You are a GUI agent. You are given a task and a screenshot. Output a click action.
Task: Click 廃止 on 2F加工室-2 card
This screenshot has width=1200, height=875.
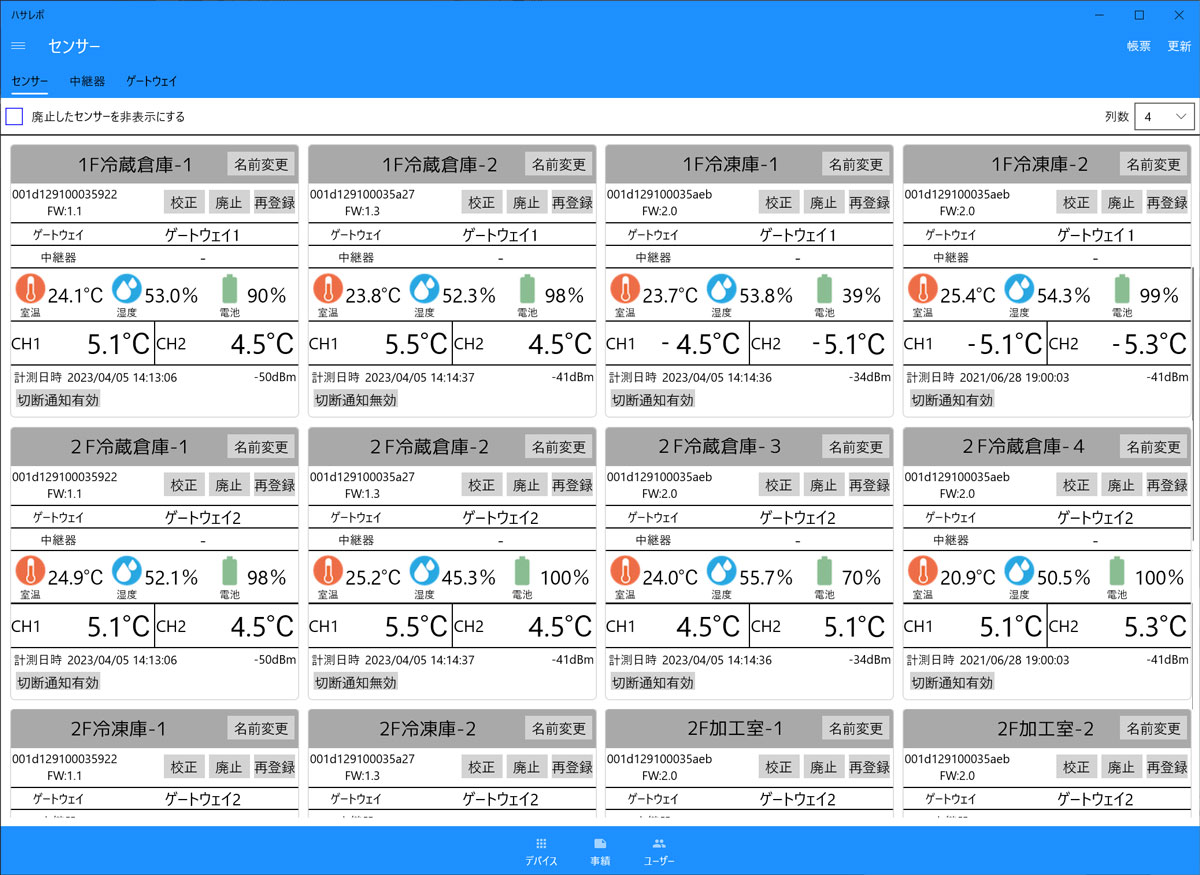1121,767
